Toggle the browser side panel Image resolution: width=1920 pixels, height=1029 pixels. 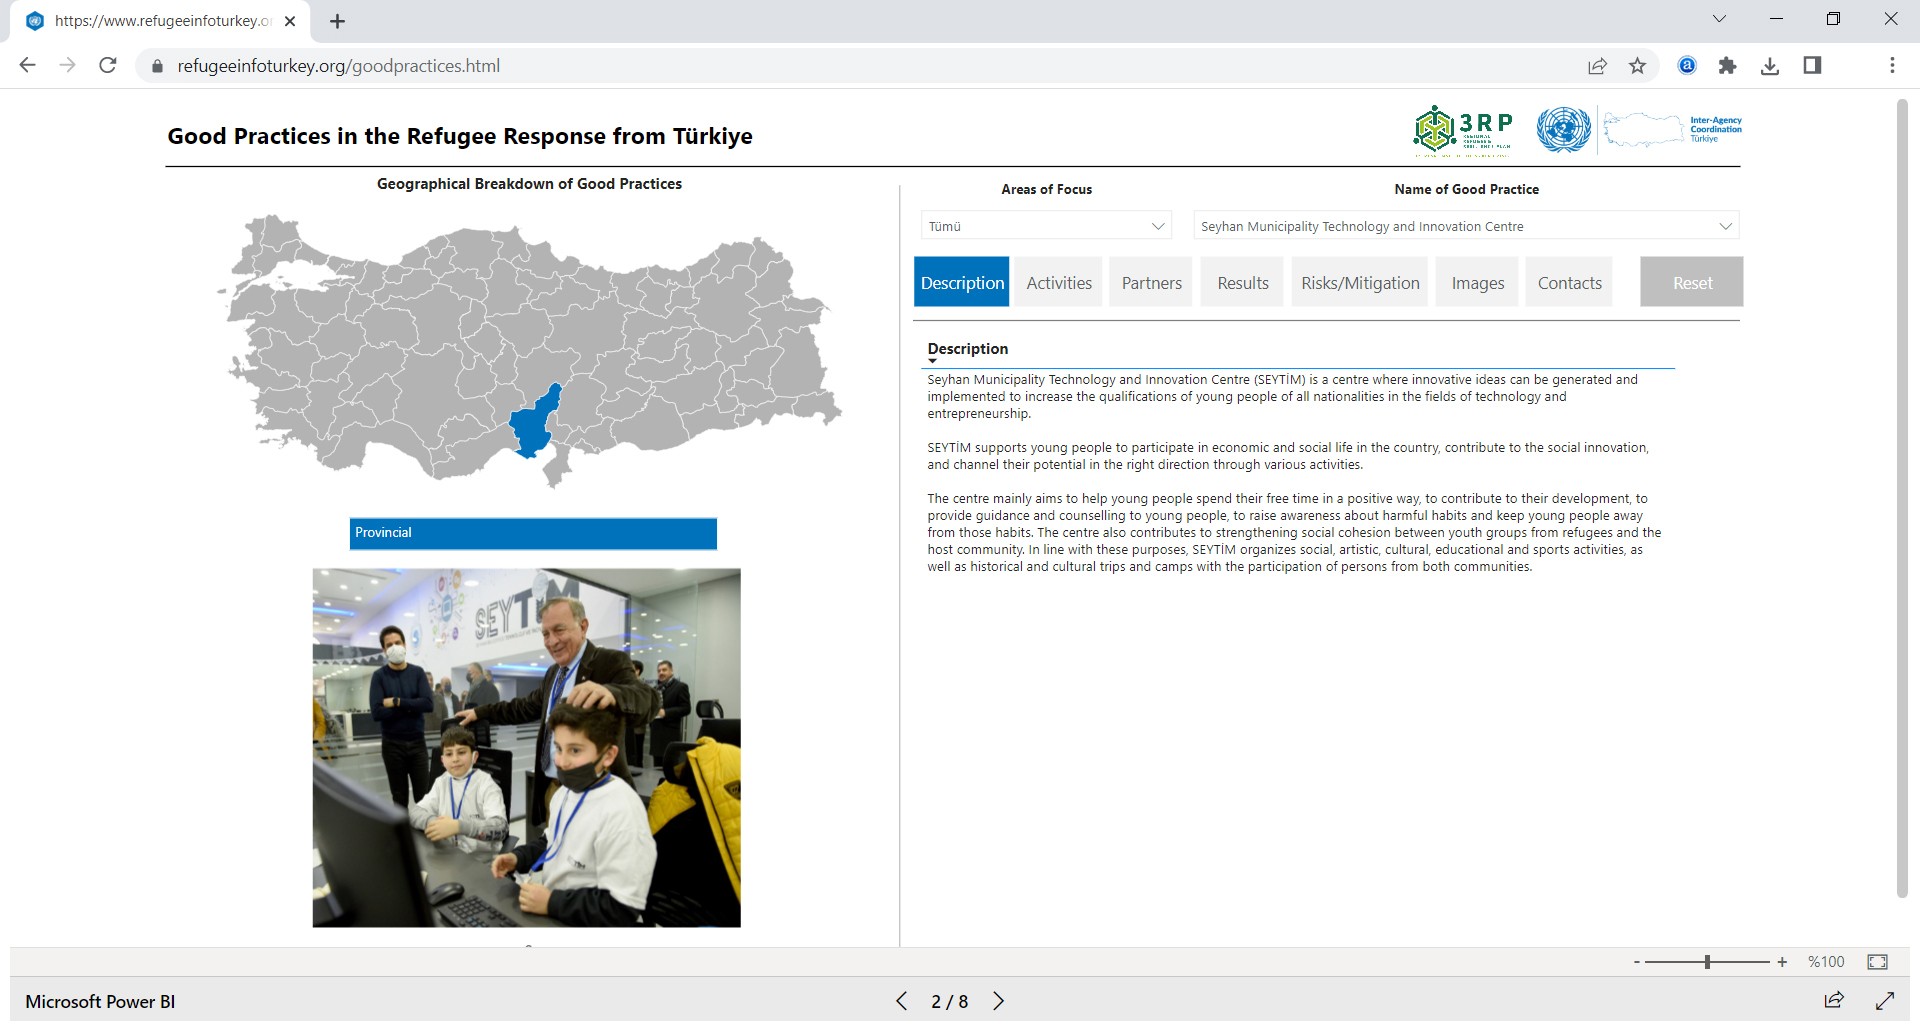[x=1812, y=66]
